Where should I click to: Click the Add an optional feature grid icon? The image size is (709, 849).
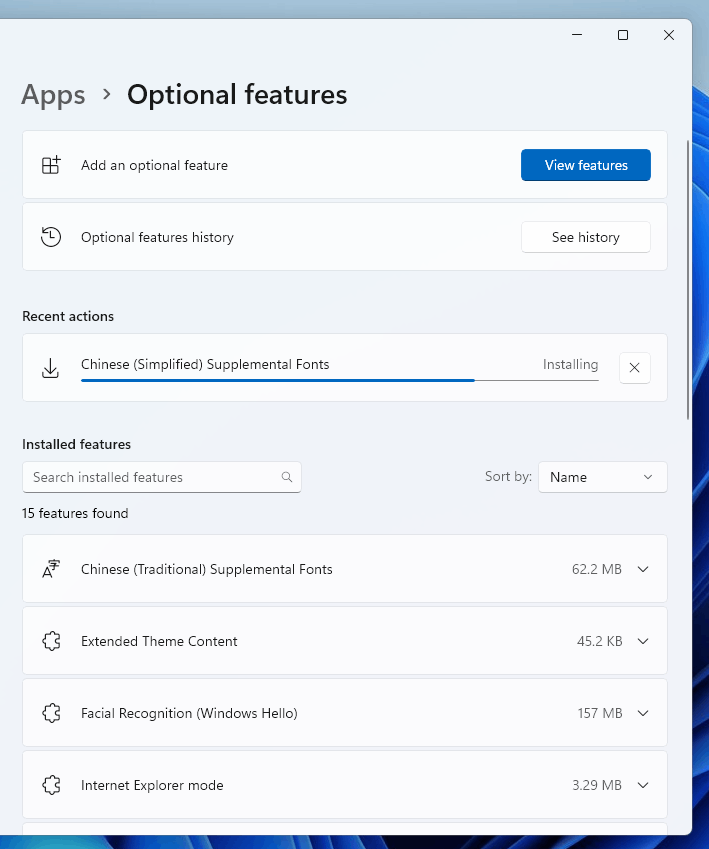pos(51,165)
